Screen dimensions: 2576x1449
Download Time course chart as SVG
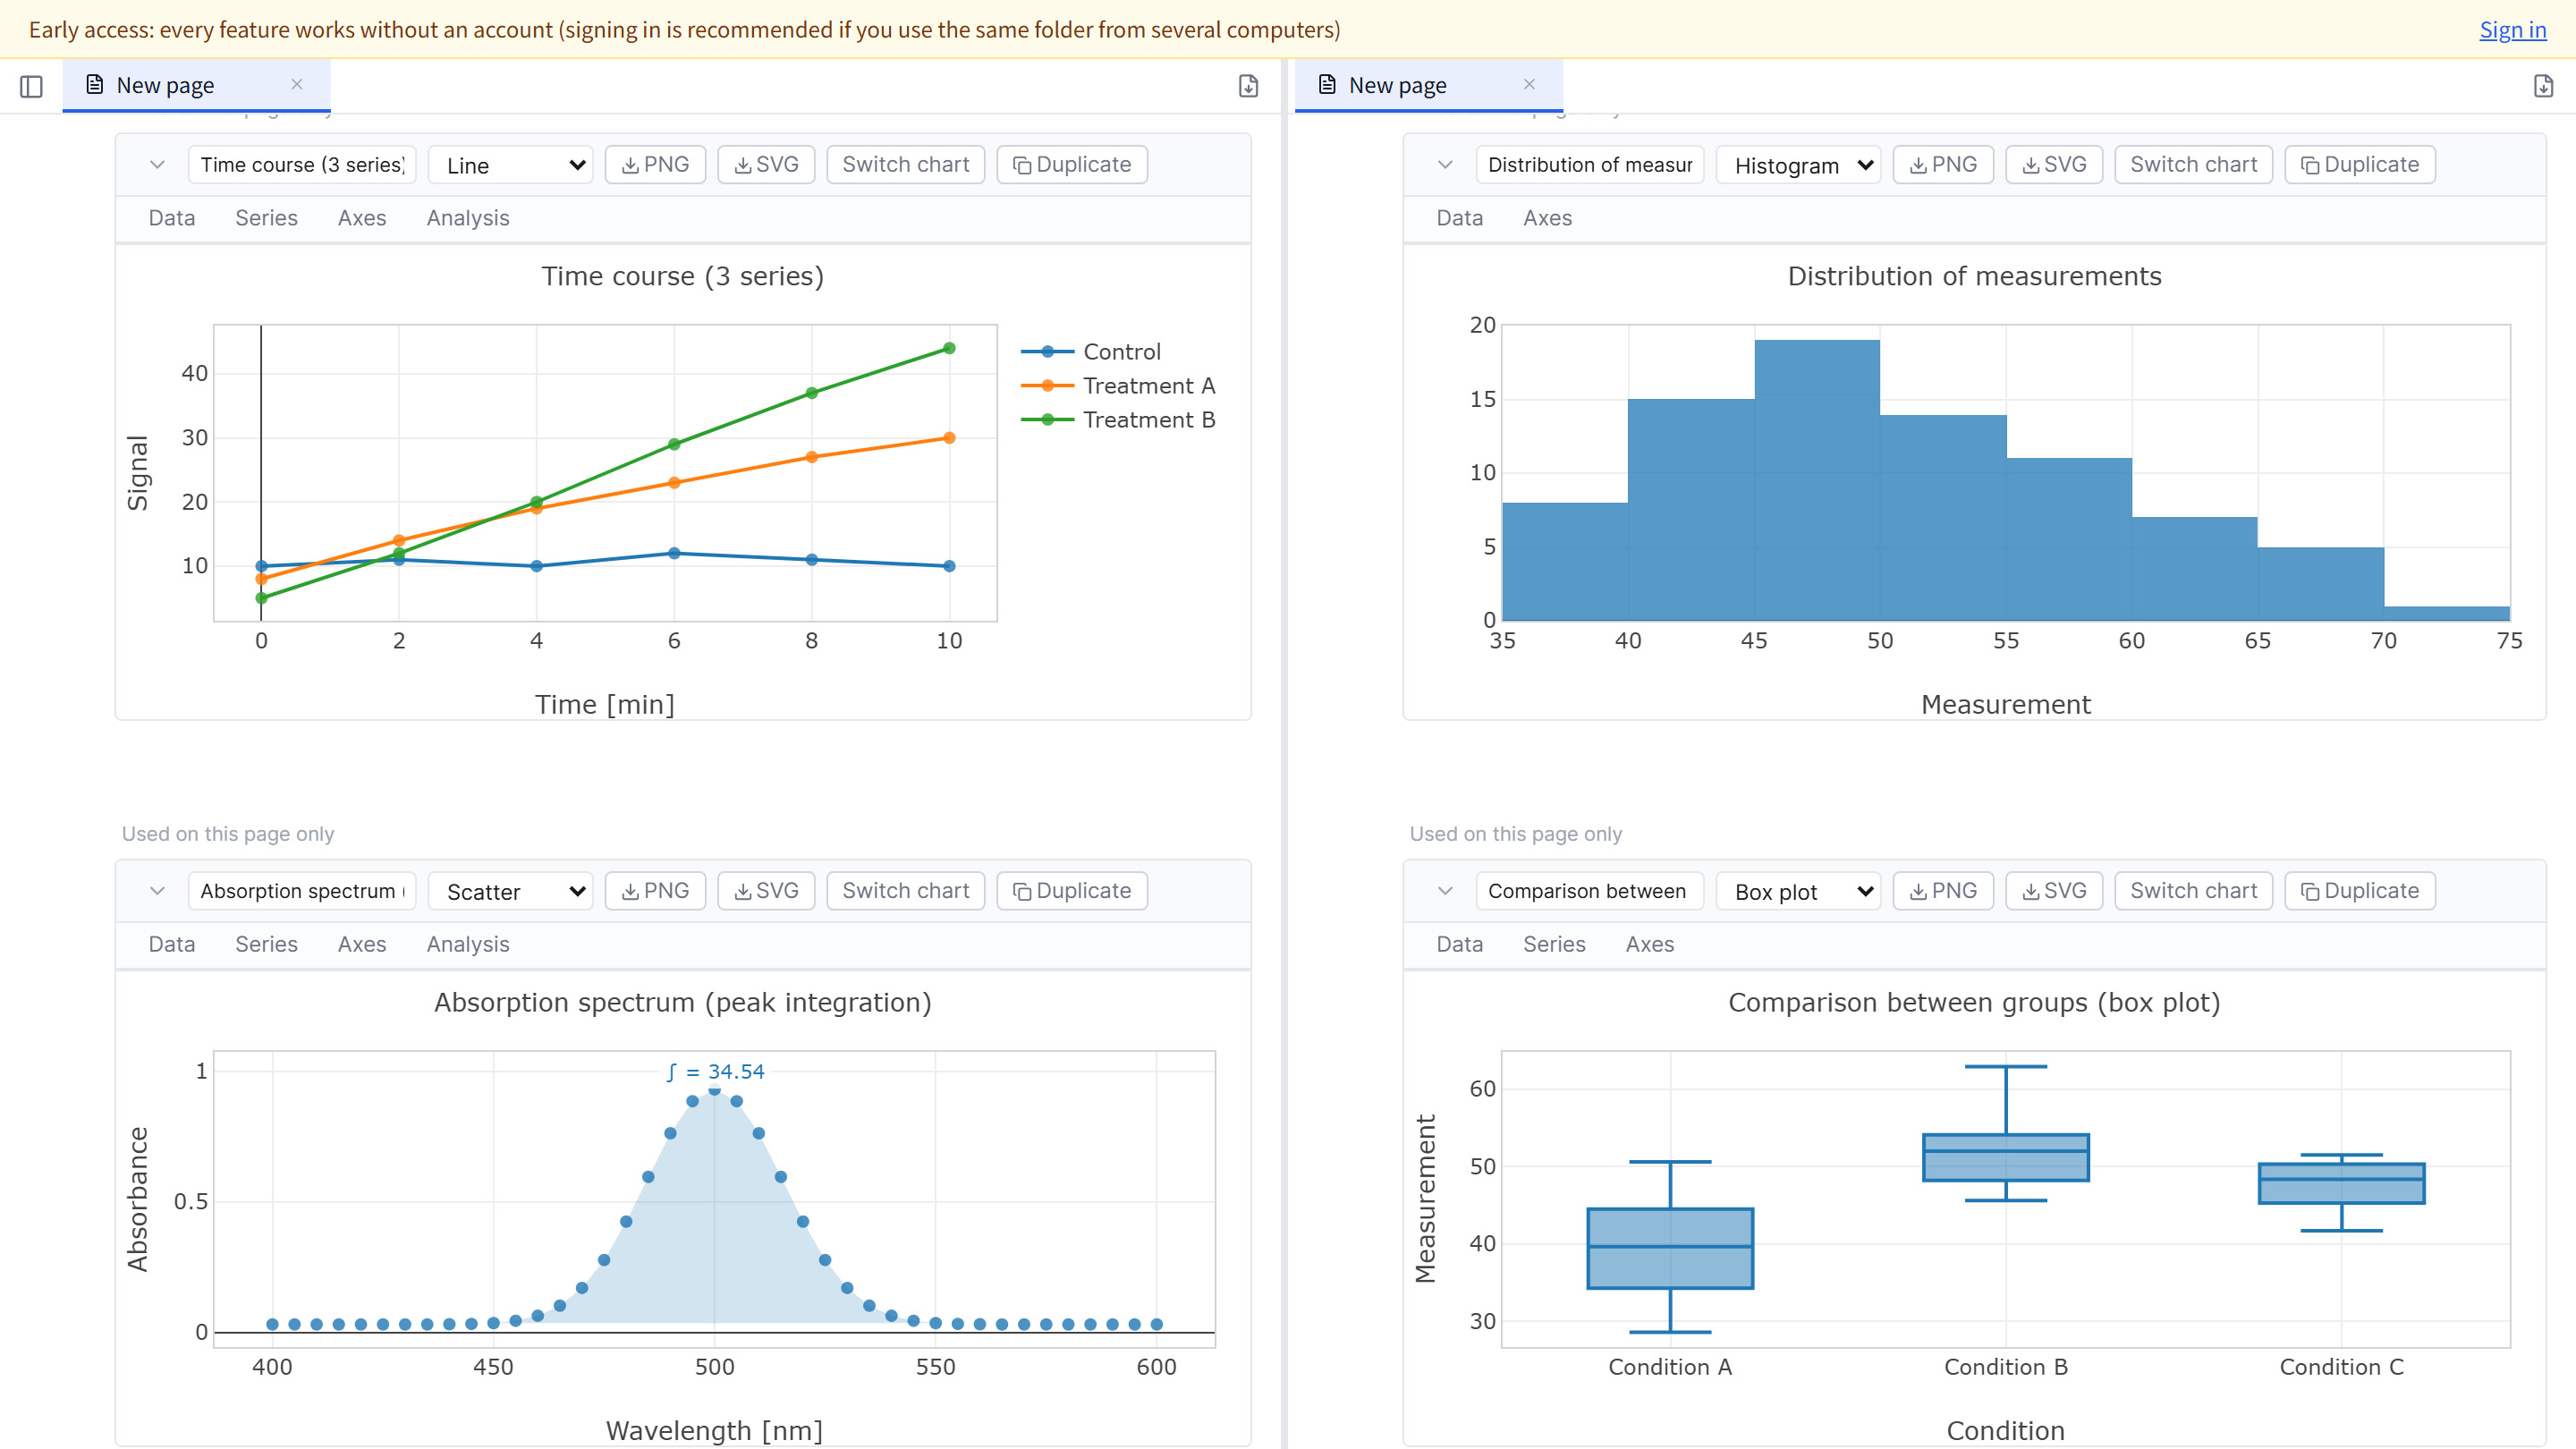click(767, 165)
